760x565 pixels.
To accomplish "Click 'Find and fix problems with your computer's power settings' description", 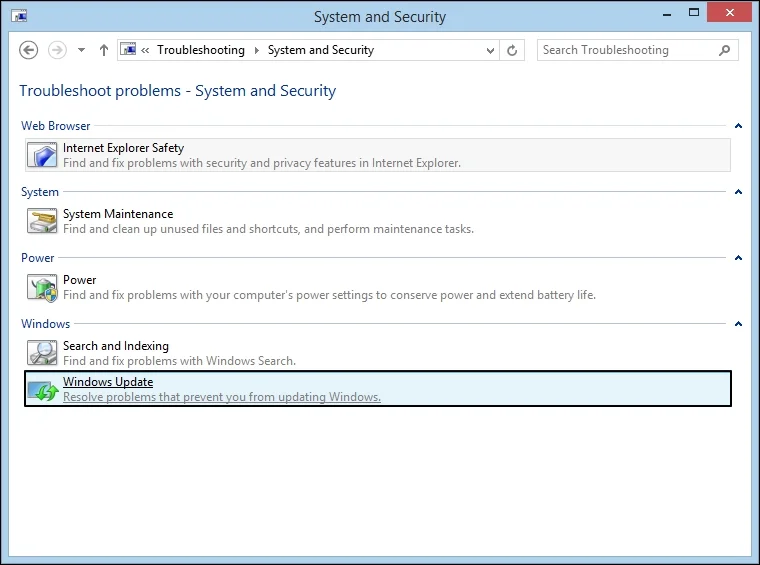I will click(330, 295).
